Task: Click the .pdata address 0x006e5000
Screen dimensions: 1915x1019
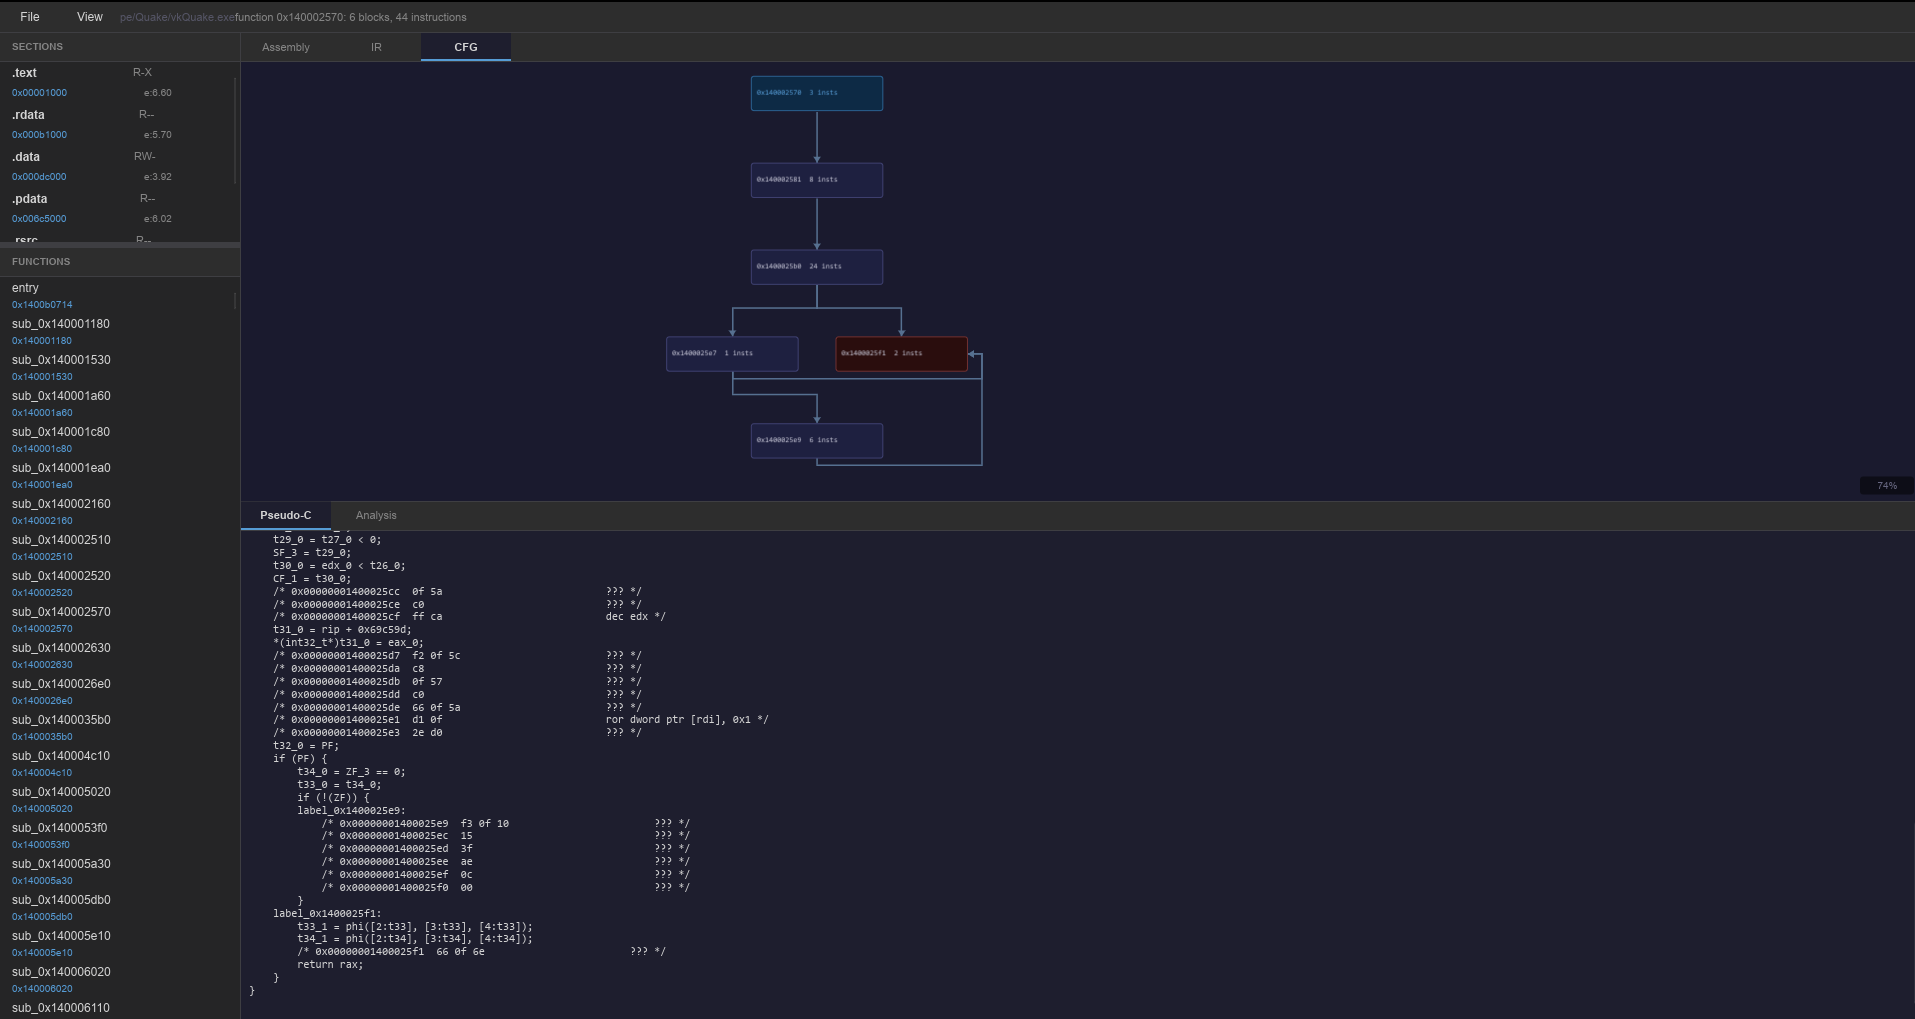Action: click(39, 219)
